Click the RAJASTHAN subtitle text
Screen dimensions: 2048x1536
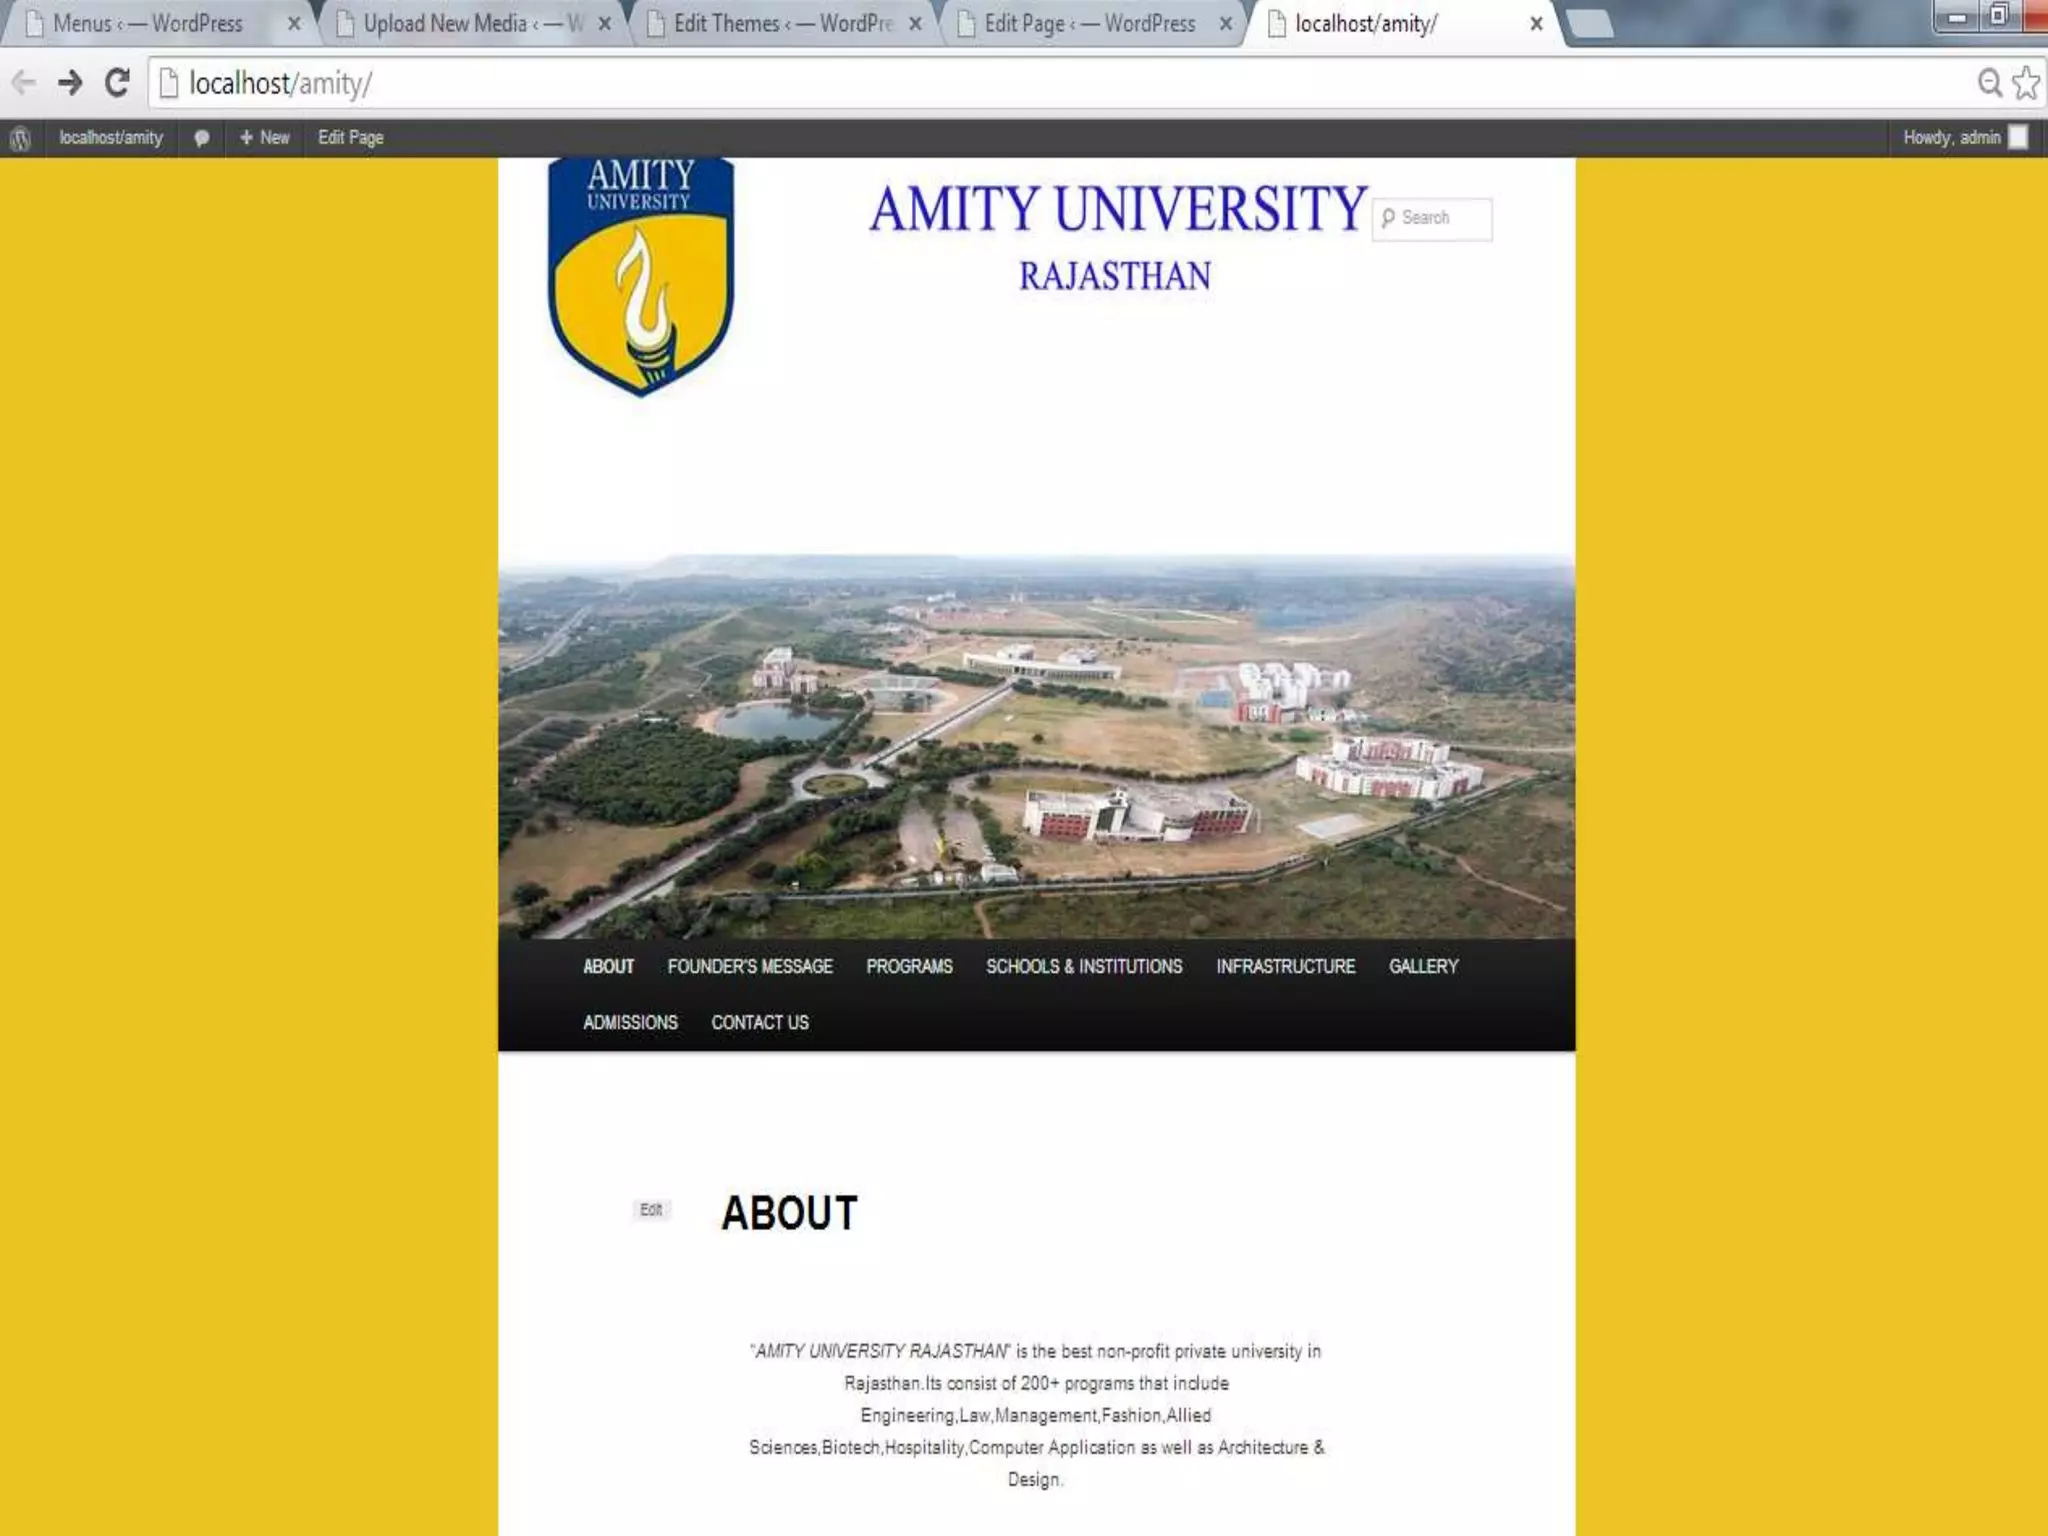tap(1115, 276)
